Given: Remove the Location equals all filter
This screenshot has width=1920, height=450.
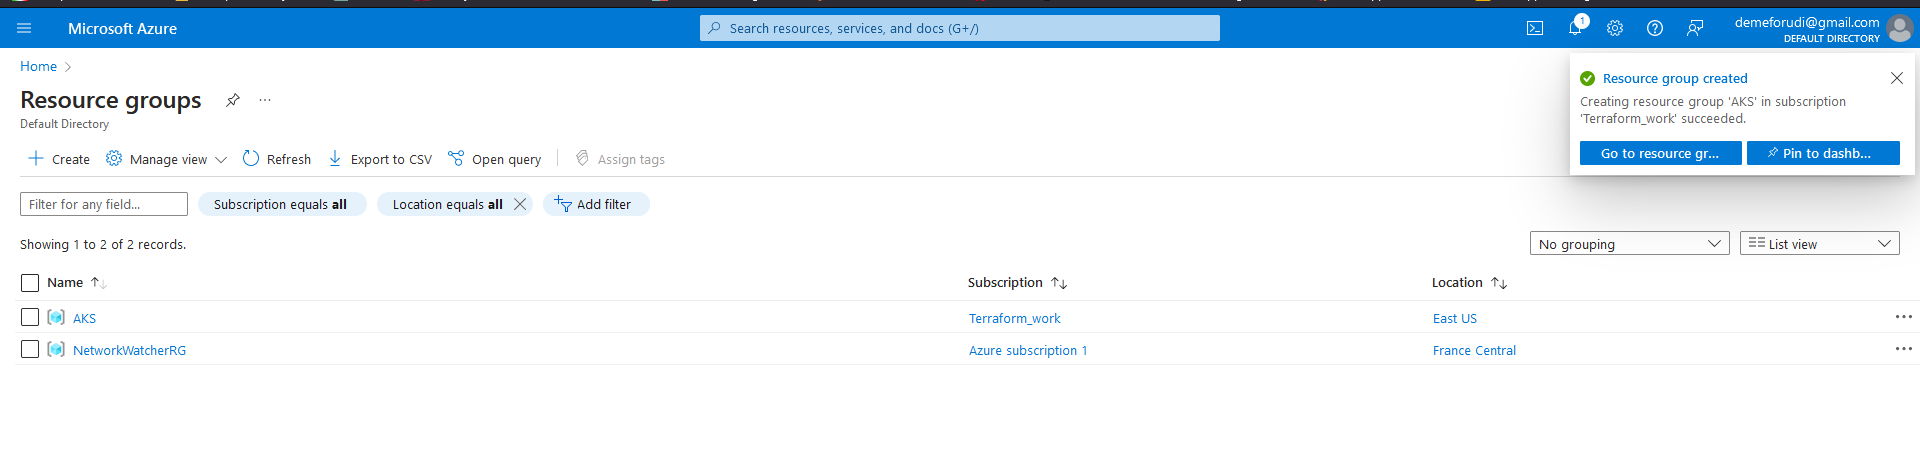Looking at the screenshot, I should [520, 204].
